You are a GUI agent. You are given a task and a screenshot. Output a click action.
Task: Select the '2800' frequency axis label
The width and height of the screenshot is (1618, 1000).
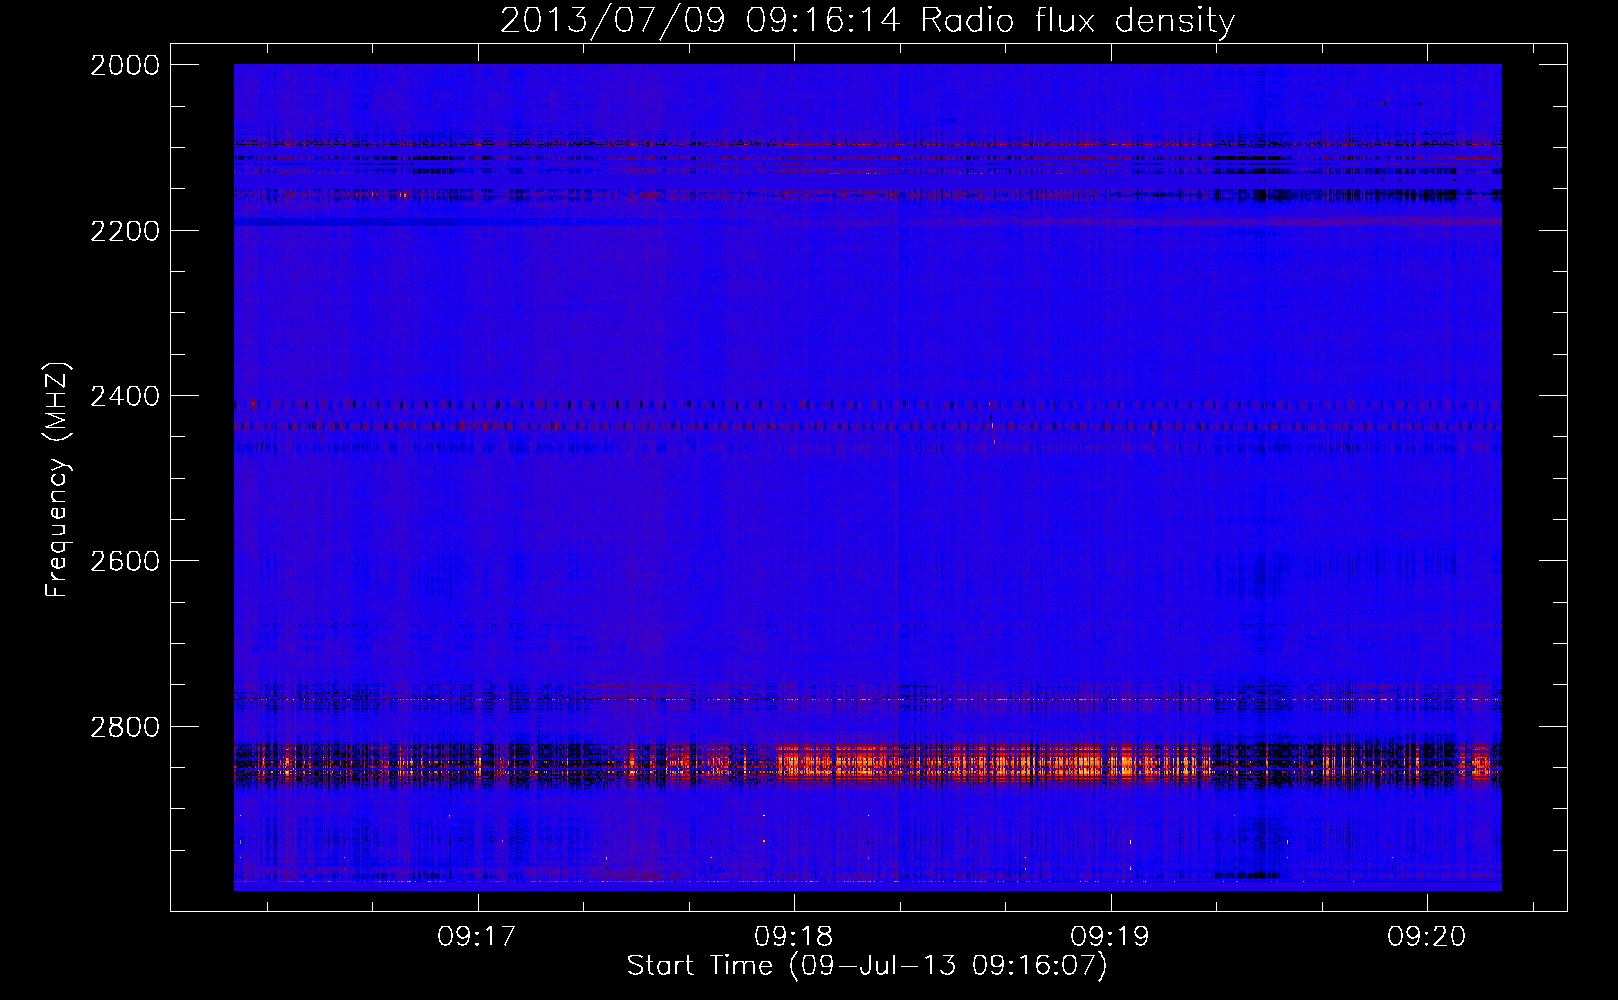[x=125, y=727]
